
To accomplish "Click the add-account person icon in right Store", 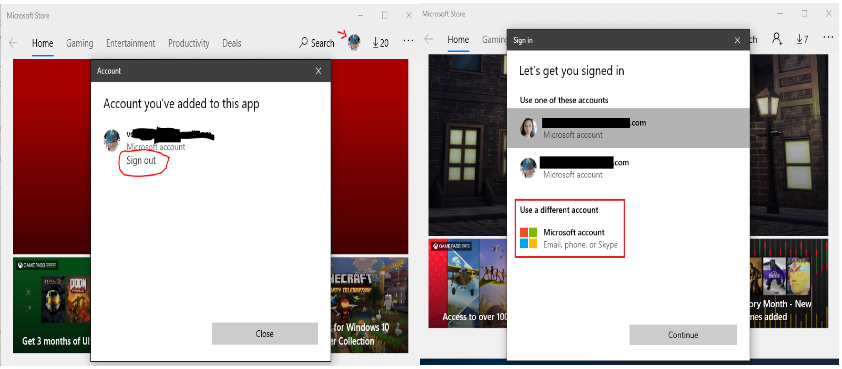I will tap(777, 39).
